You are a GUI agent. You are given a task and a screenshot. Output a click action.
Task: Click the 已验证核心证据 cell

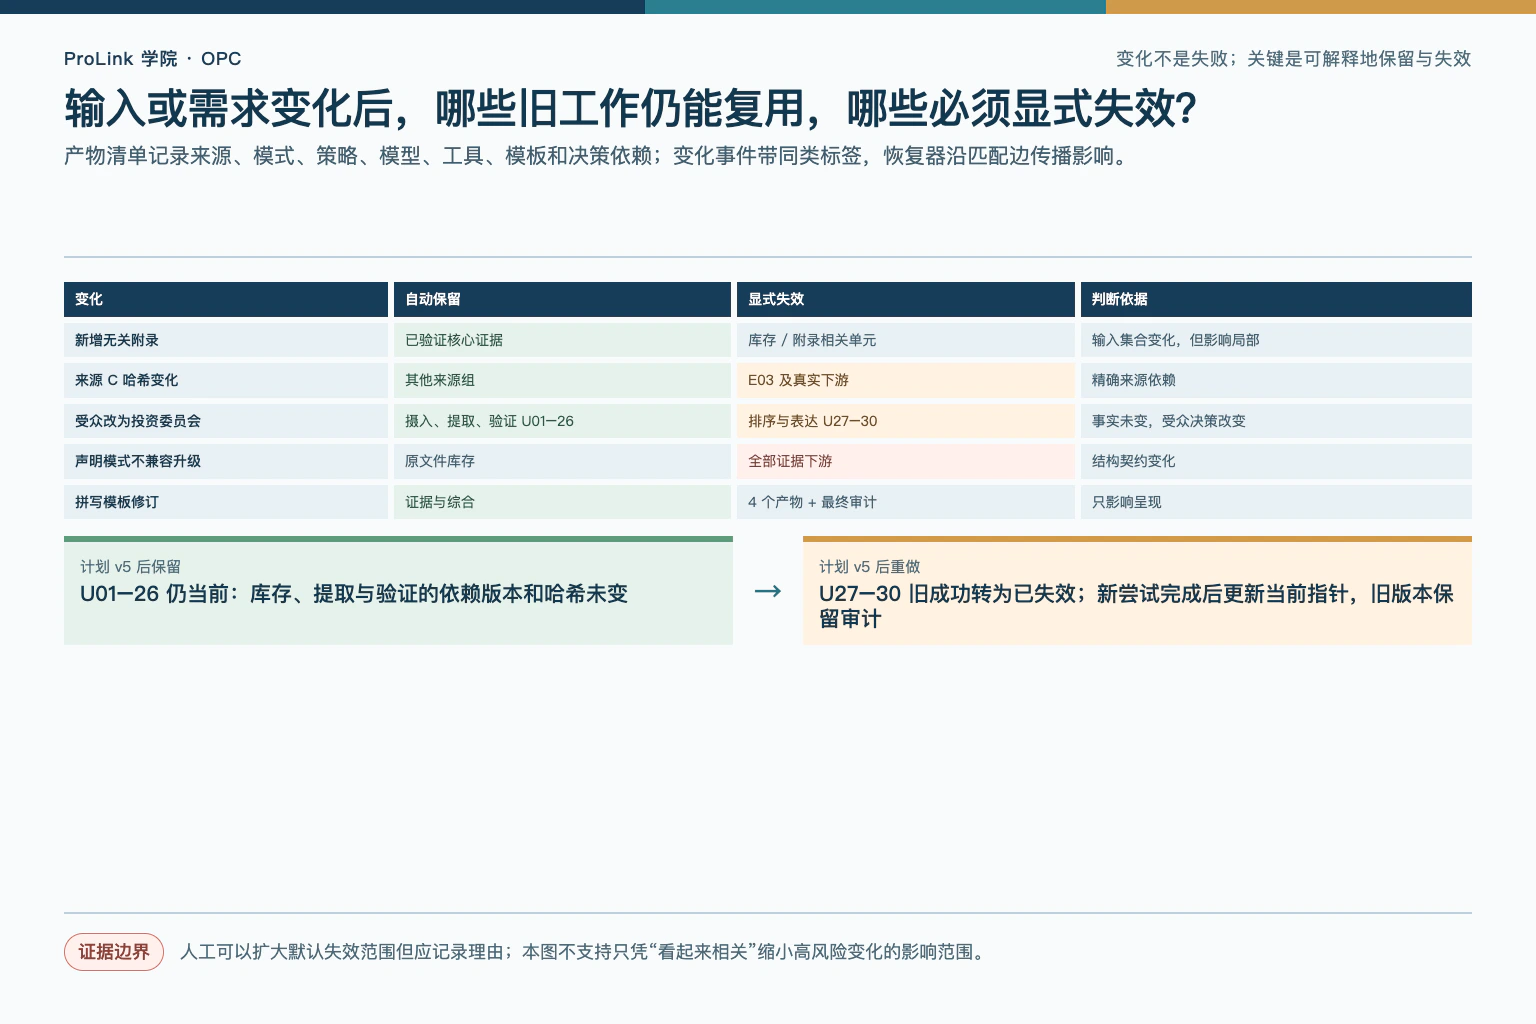tap(562, 340)
